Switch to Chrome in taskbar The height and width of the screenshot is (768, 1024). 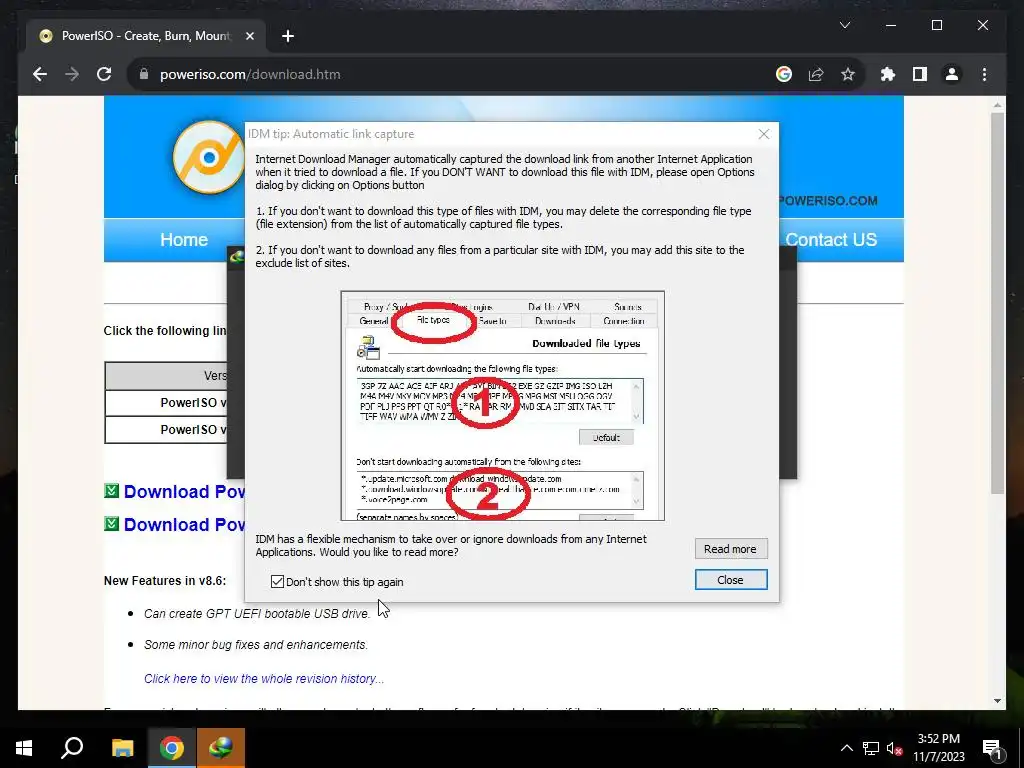coord(172,748)
